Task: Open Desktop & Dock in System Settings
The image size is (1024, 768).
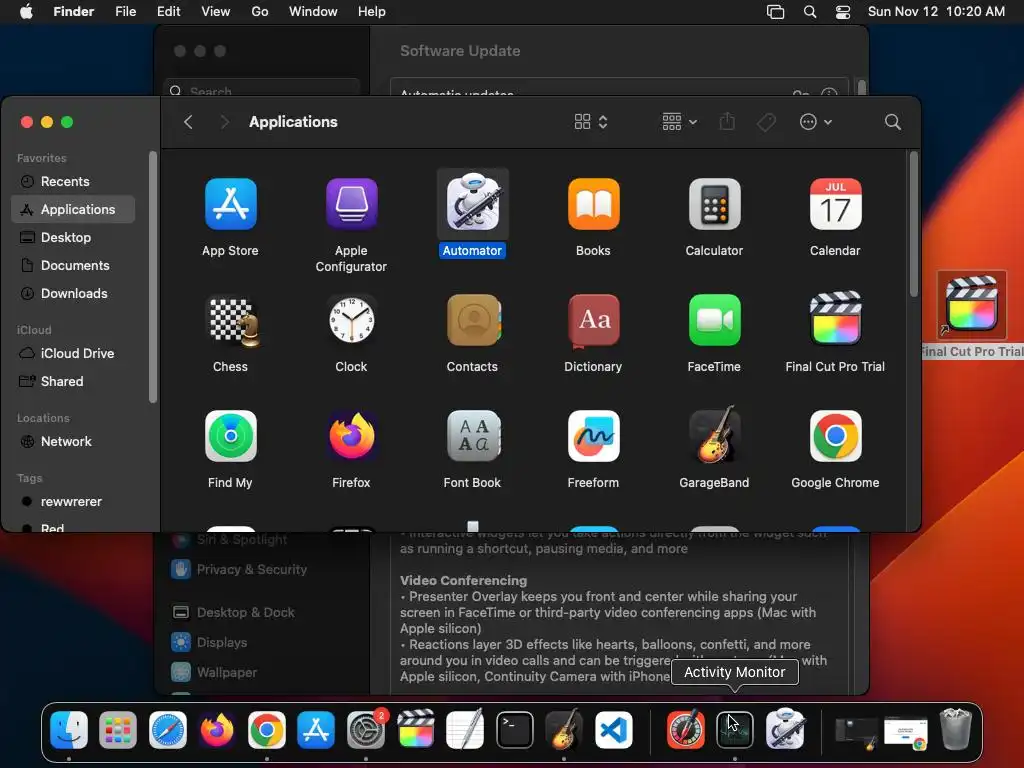Action: 233,613
